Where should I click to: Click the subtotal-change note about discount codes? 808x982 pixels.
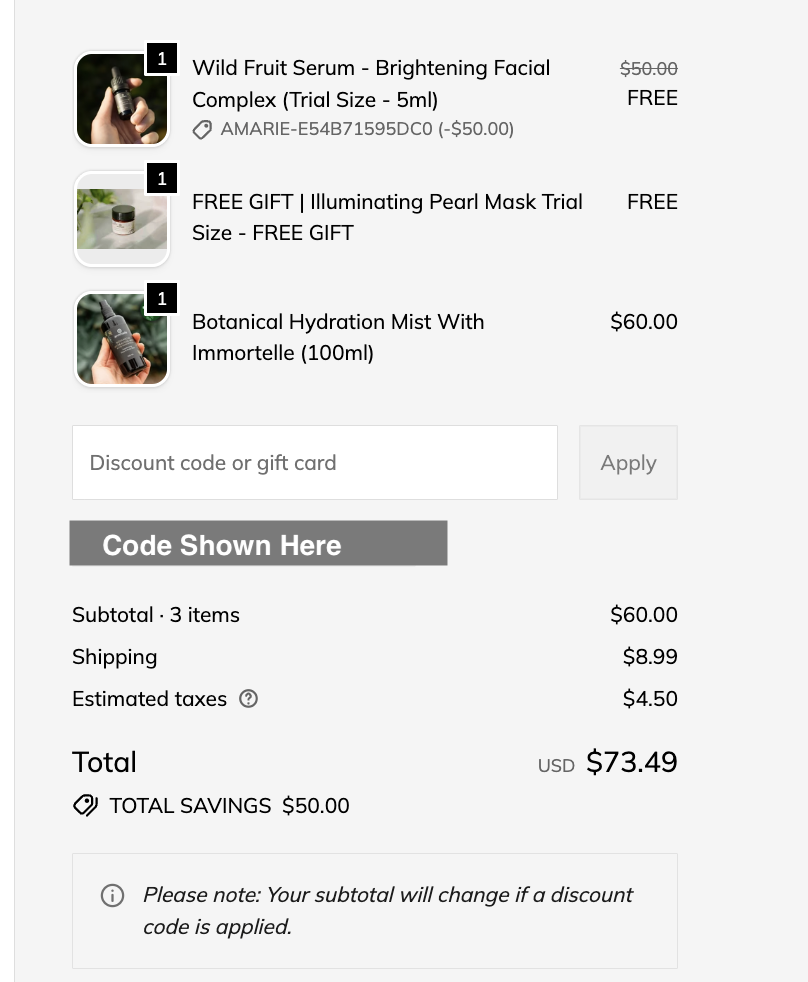tap(387, 910)
